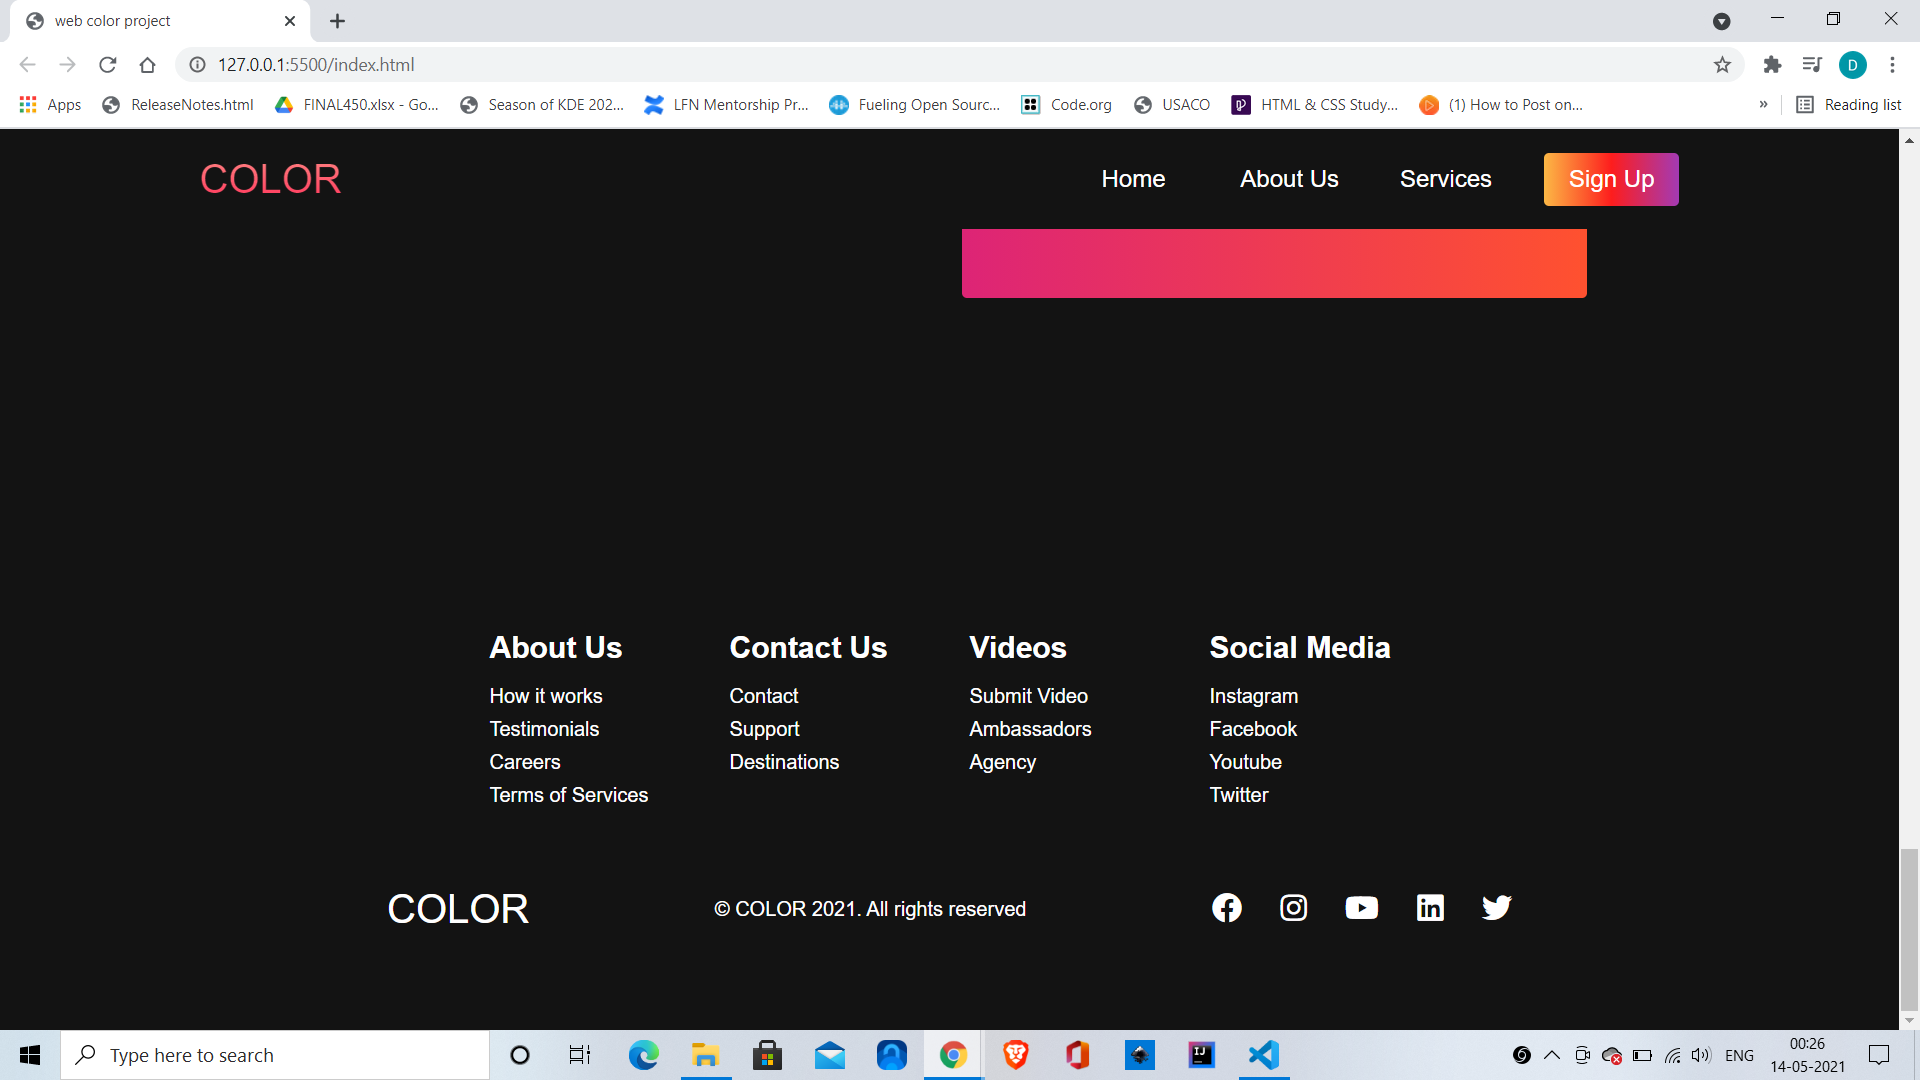Expand hidden system tray icons
The height and width of the screenshot is (1080, 1920).
1551,1054
